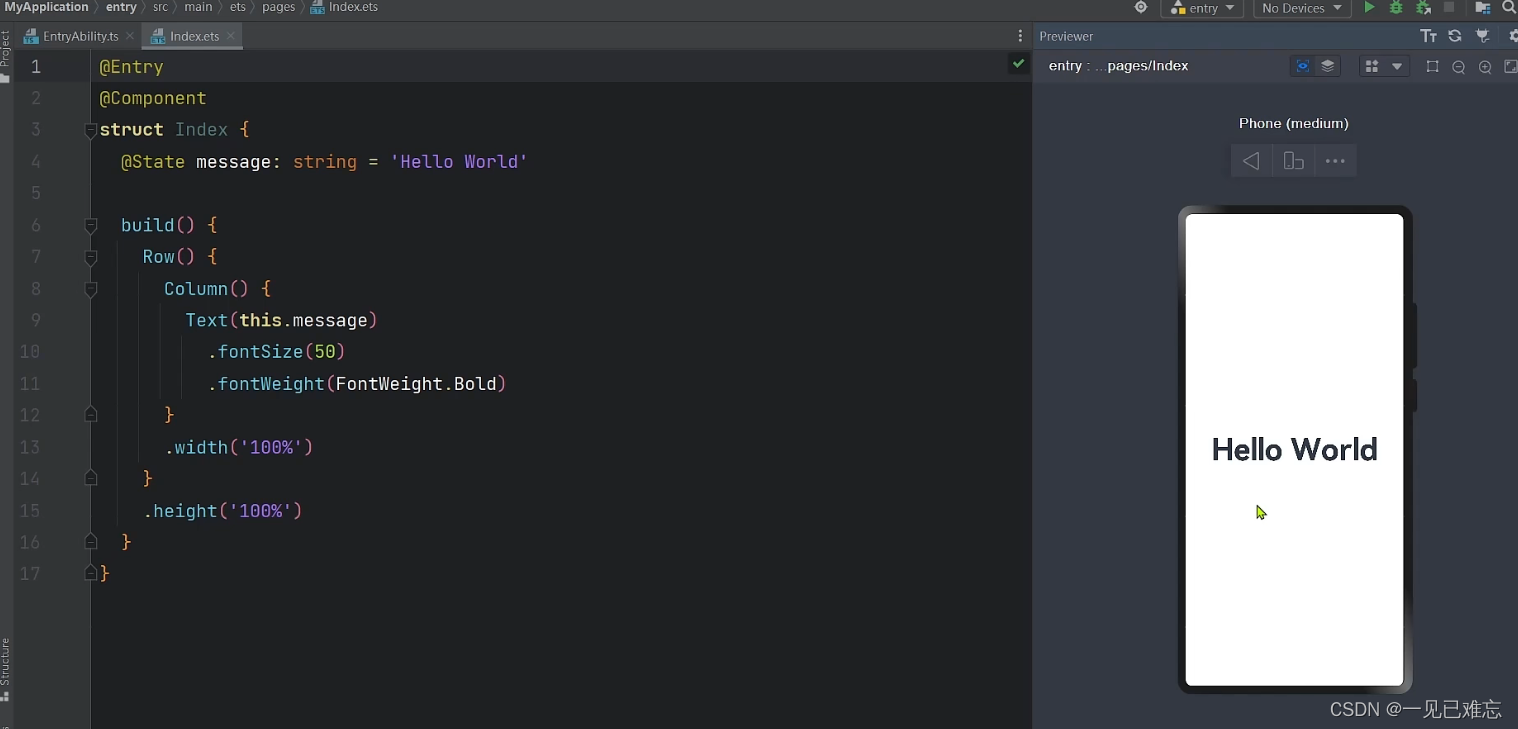
Task: Open the three-dots menu under Phone (medium)
Action: coord(1335,161)
